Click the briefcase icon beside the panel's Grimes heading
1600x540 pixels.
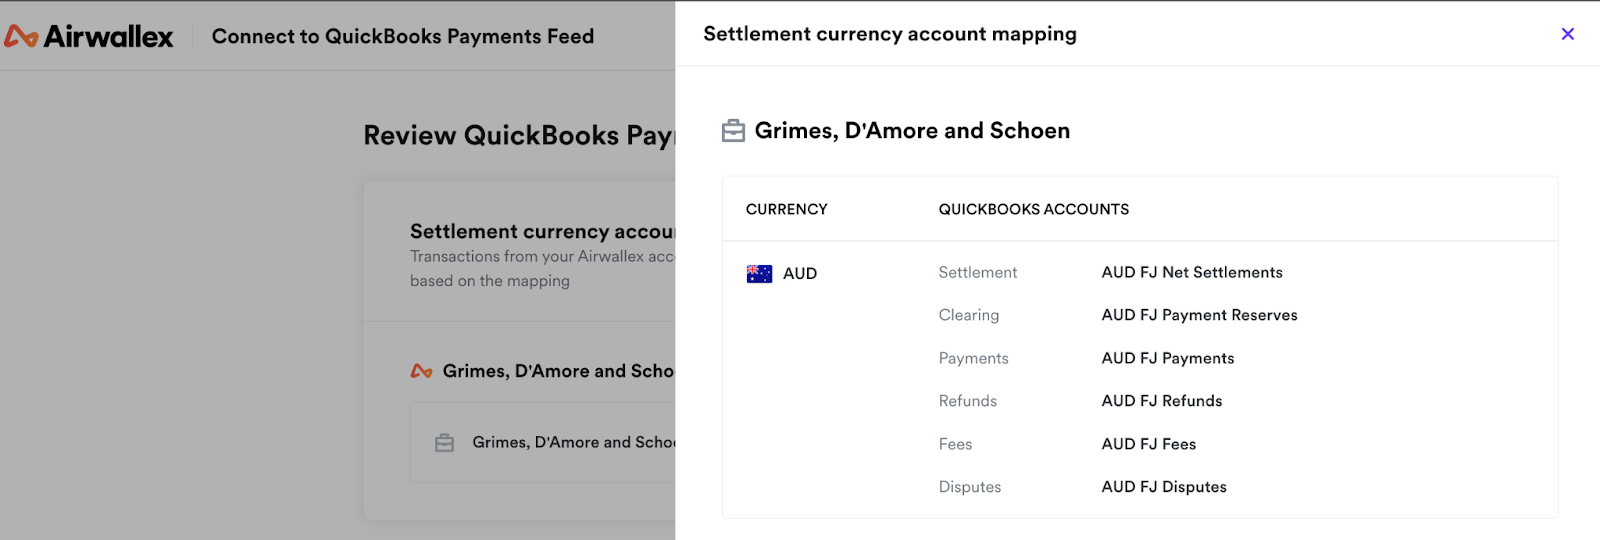coord(733,131)
